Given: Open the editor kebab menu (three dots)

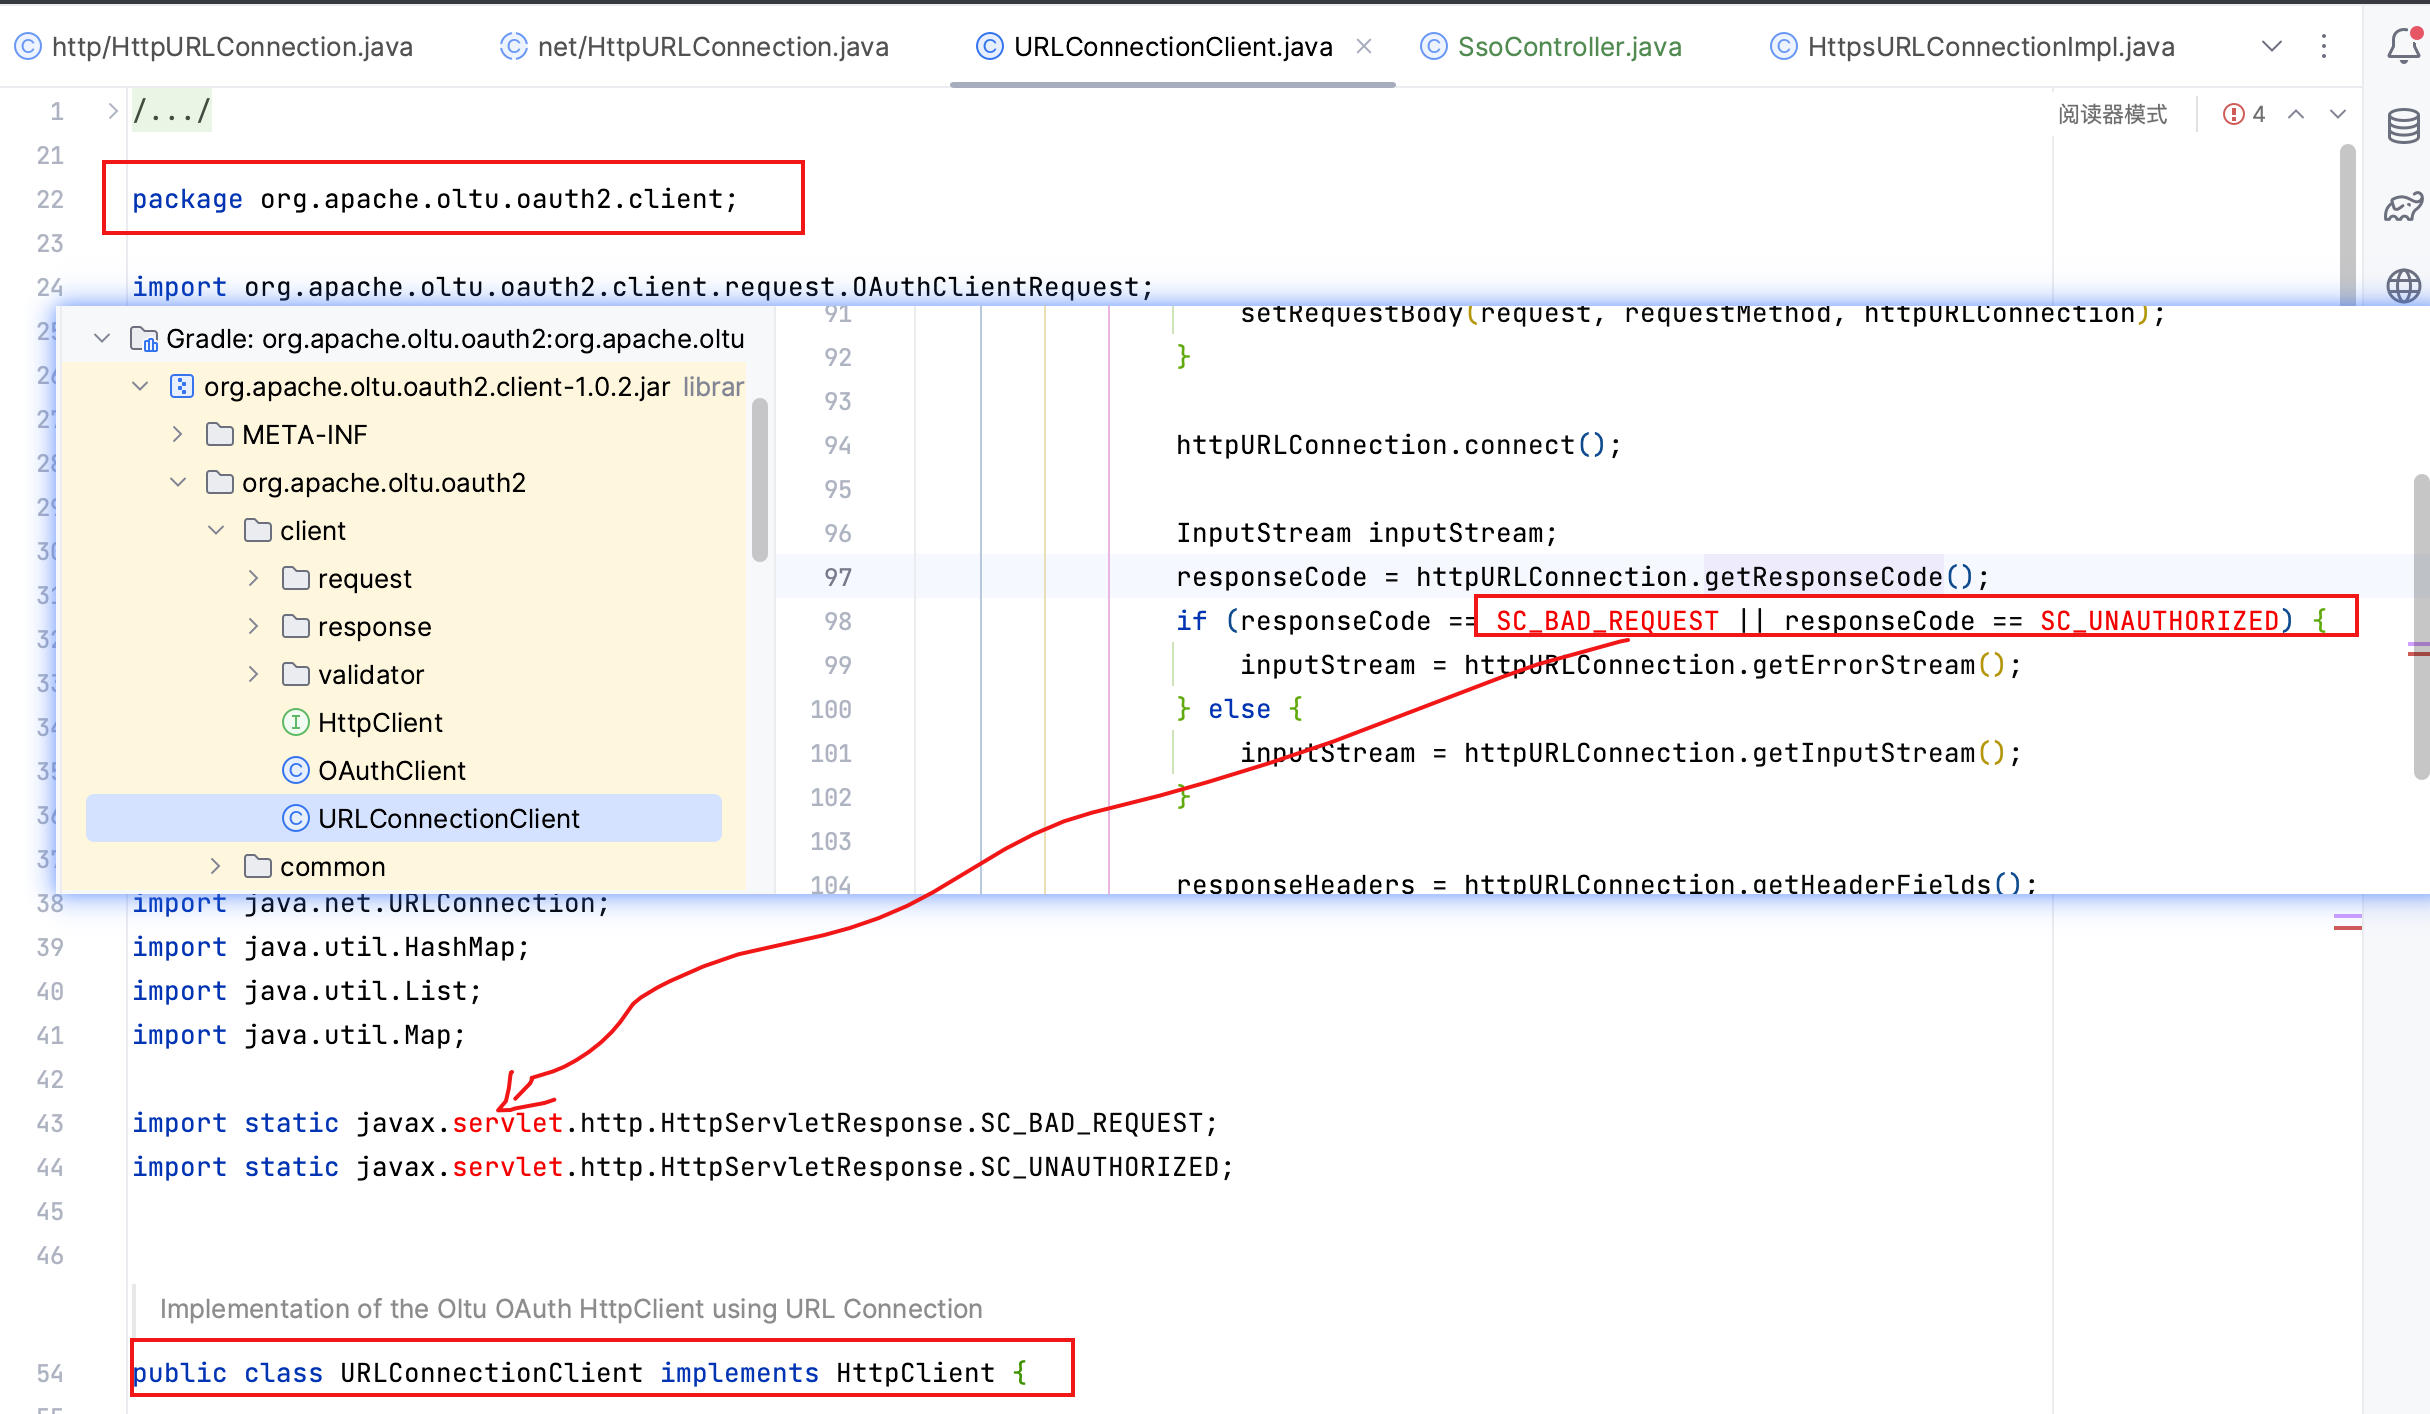Looking at the screenshot, I should pyautogui.click(x=2324, y=46).
